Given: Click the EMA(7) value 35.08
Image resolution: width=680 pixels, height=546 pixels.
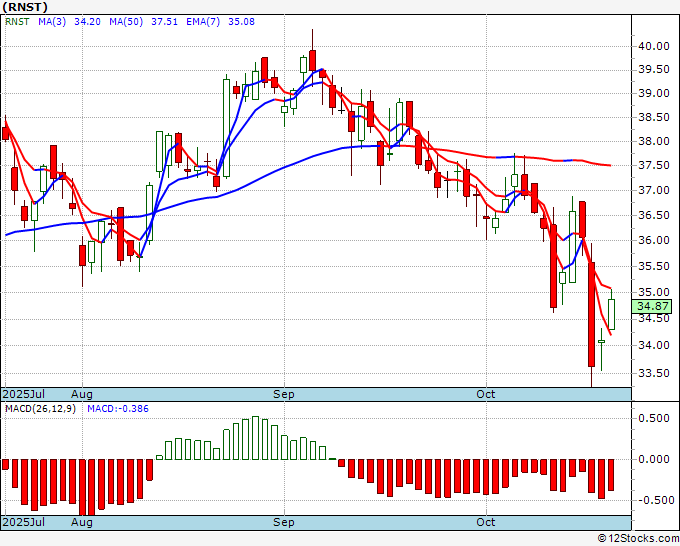Looking at the screenshot, I should pos(242,22).
